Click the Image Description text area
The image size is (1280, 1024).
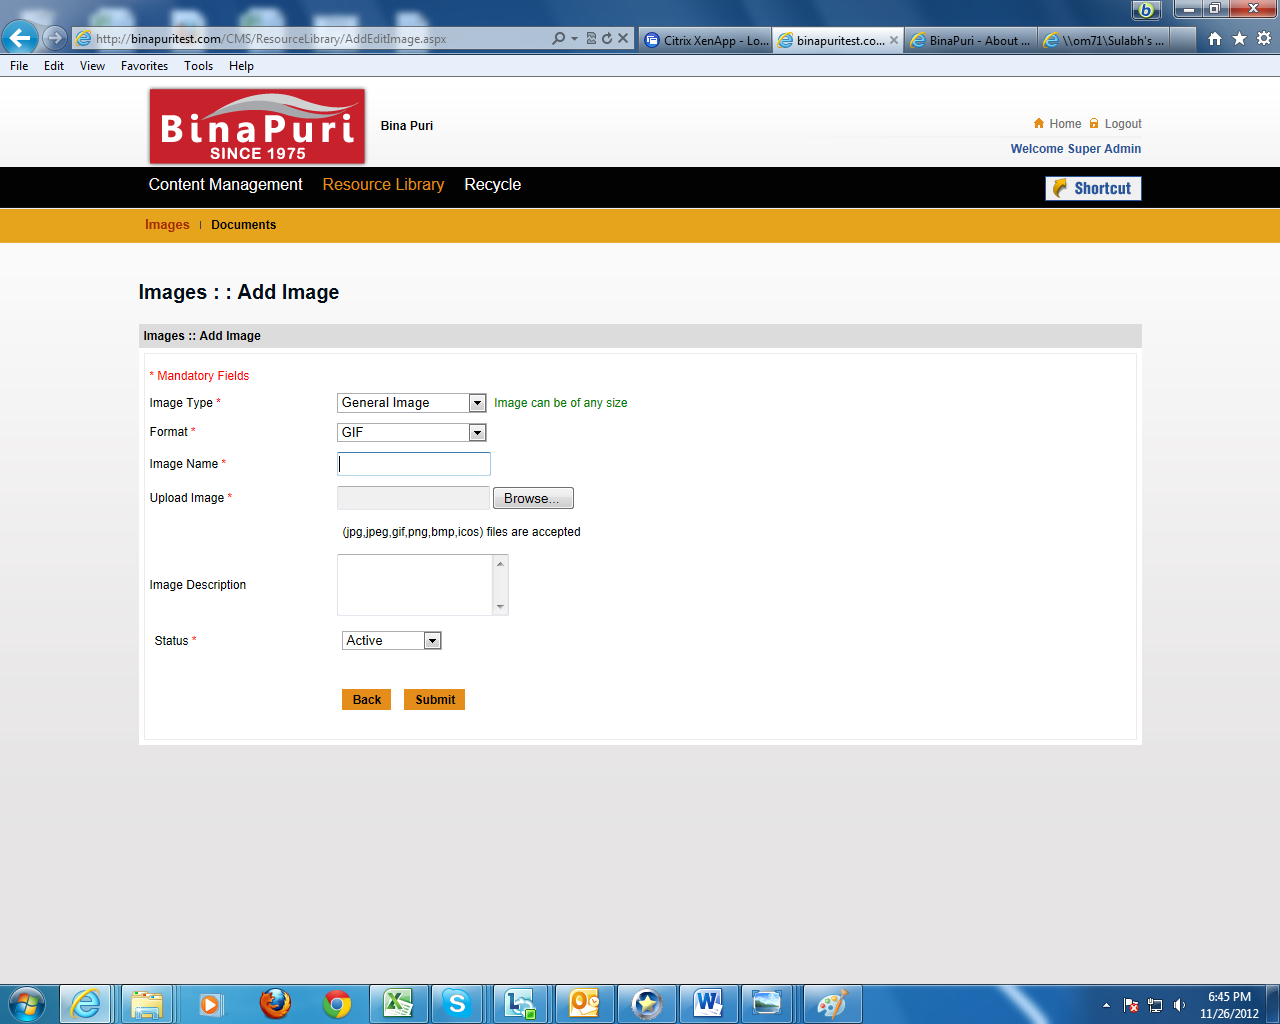pyautogui.click(x=415, y=585)
